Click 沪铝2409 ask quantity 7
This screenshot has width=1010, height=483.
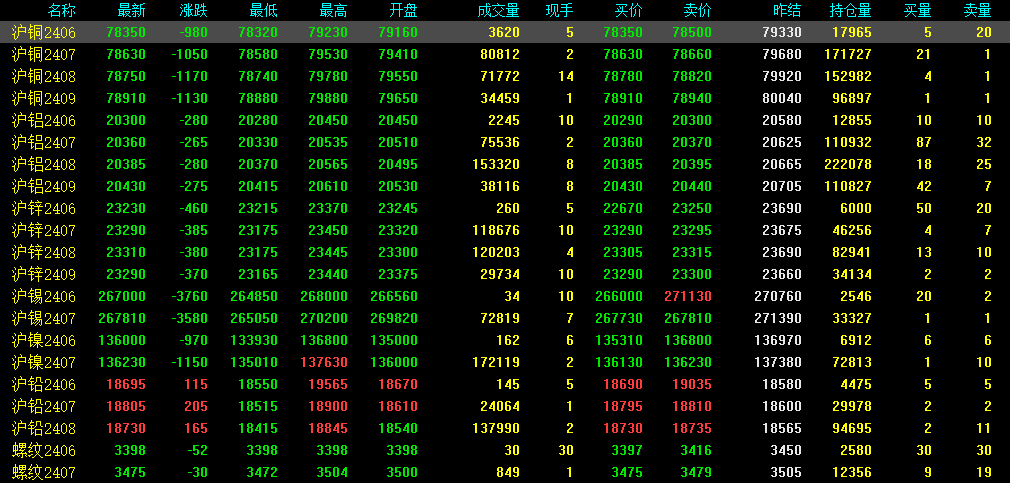pyautogui.click(x=987, y=187)
